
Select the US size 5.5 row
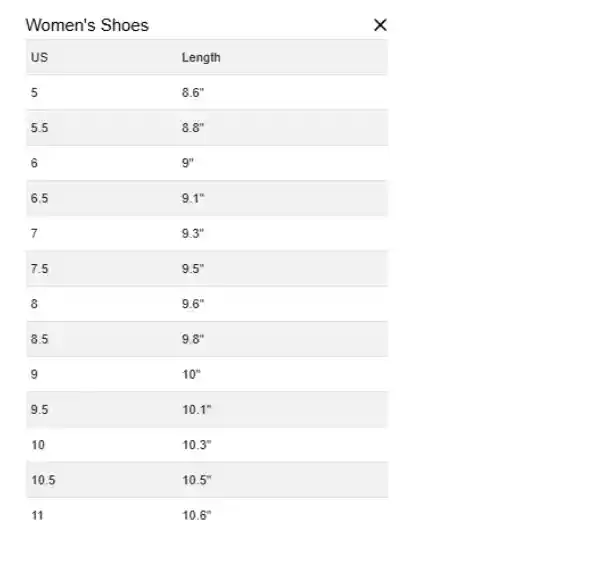coord(207,128)
